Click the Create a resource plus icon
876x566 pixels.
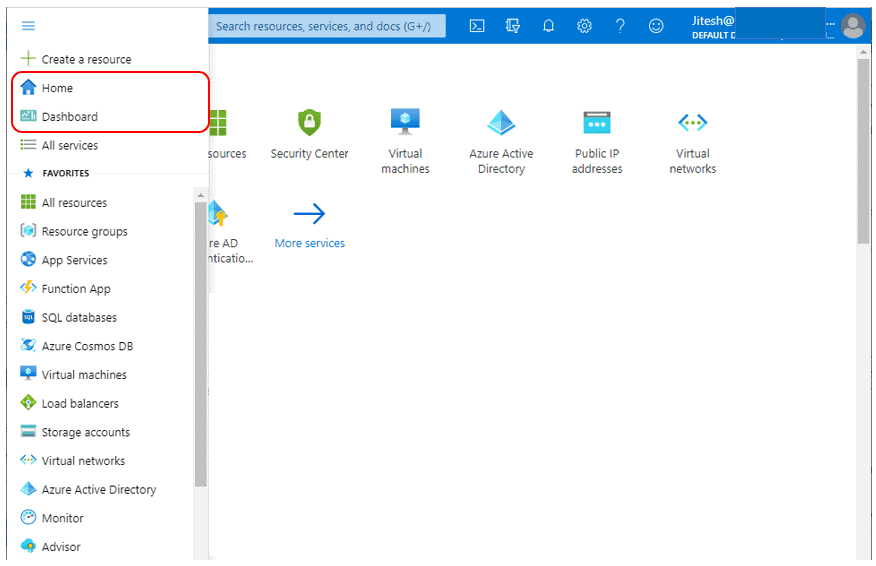click(28, 58)
